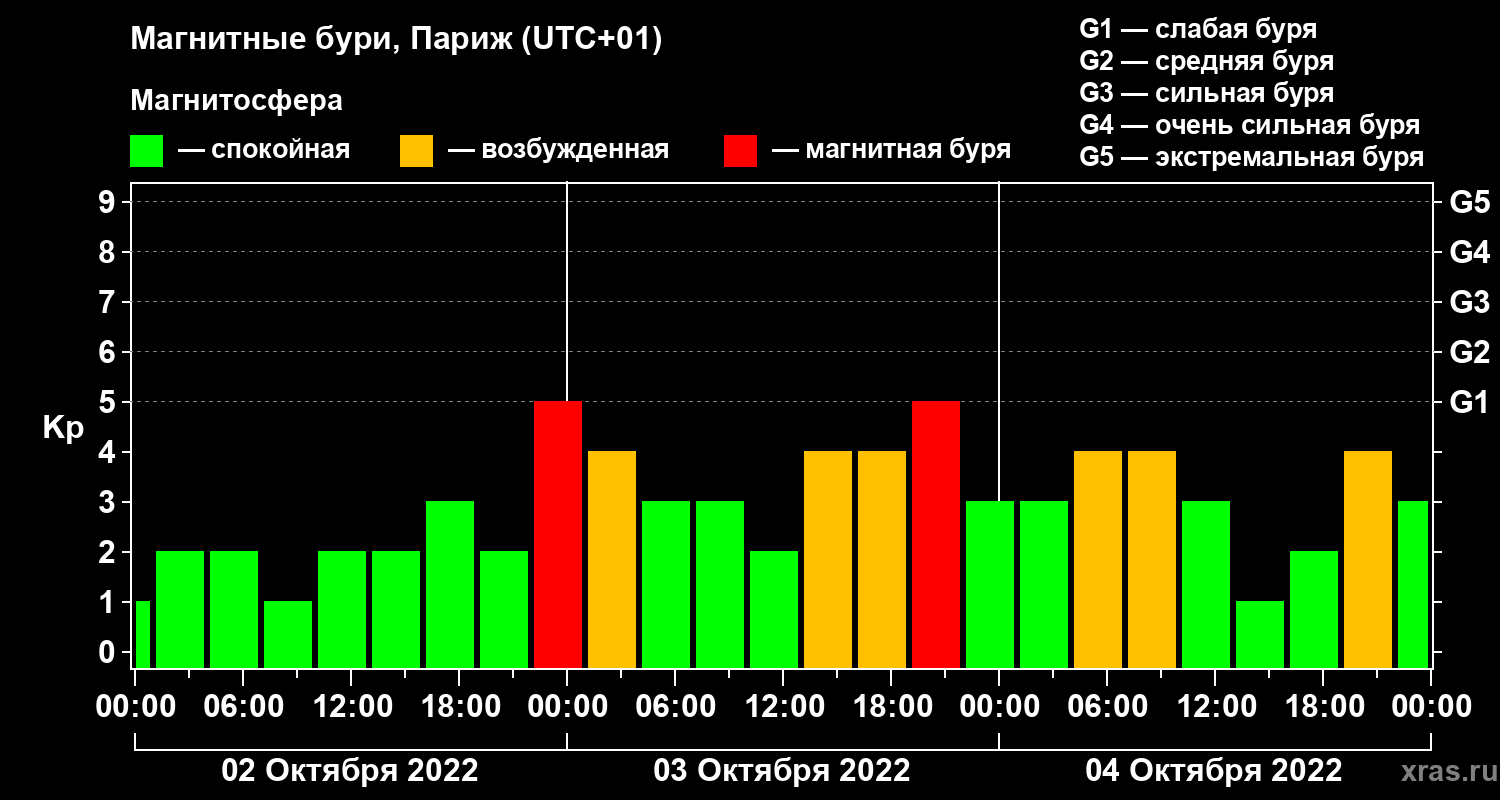
Task: Click the green спокойная legend swatch
Action: (147, 151)
